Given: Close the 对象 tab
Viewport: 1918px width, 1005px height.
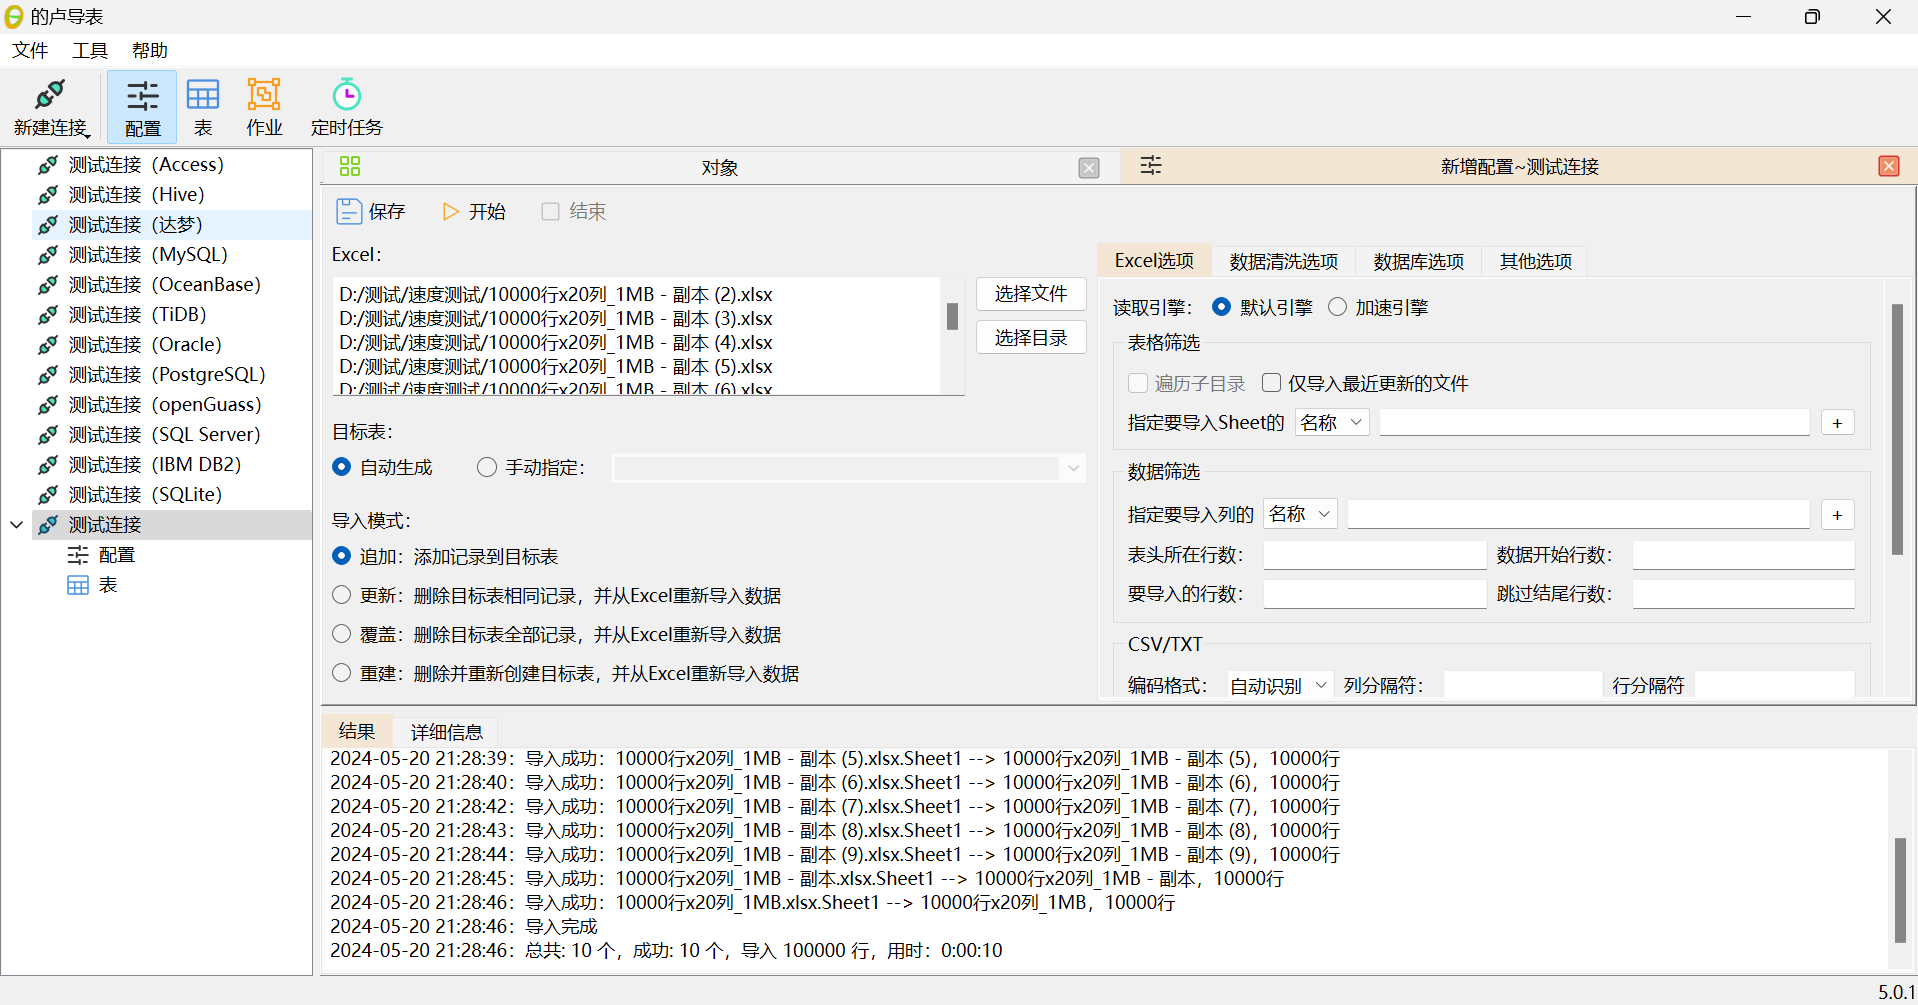Looking at the screenshot, I should point(1089,168).
